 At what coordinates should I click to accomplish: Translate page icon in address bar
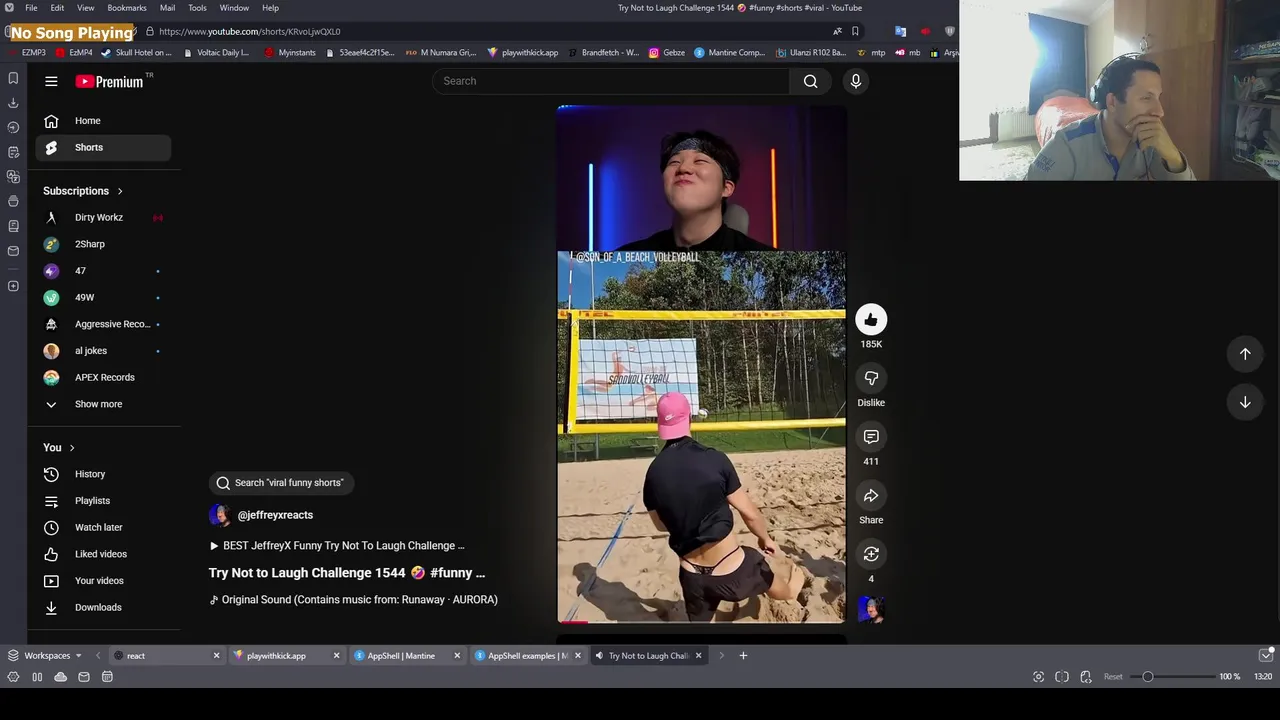coord(837,31)
